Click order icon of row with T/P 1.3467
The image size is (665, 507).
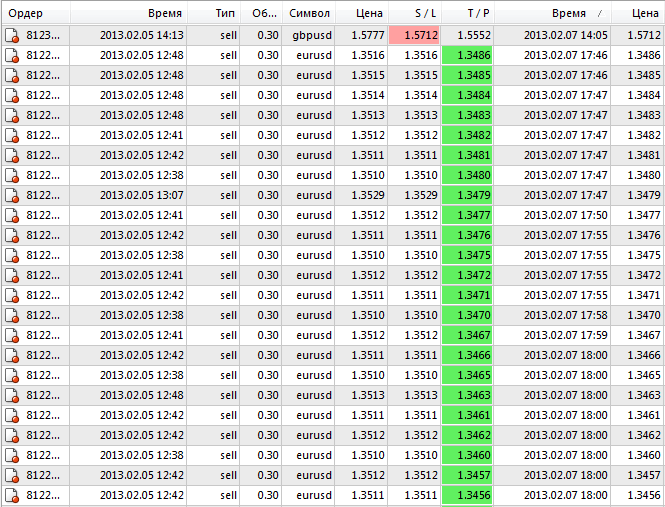(12, 335)
